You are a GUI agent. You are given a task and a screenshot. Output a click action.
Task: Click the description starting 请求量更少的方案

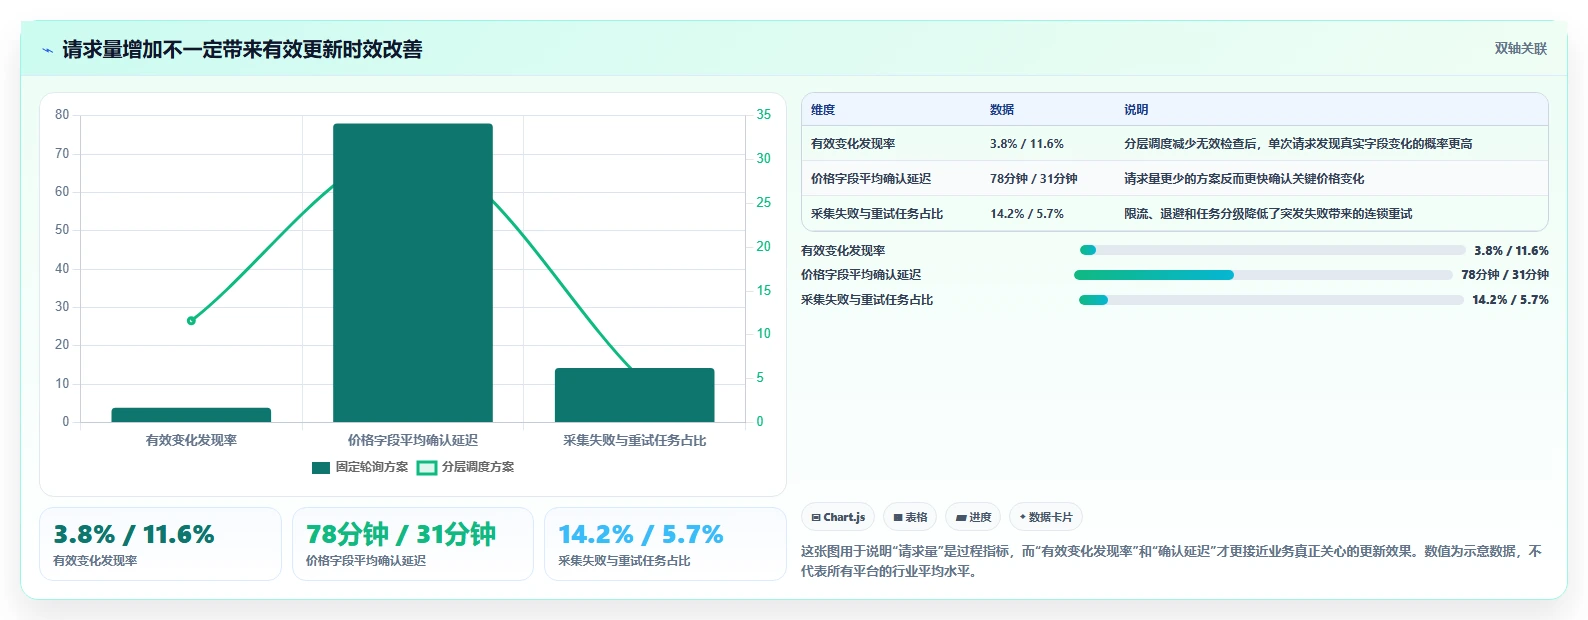click(1244, 179)
